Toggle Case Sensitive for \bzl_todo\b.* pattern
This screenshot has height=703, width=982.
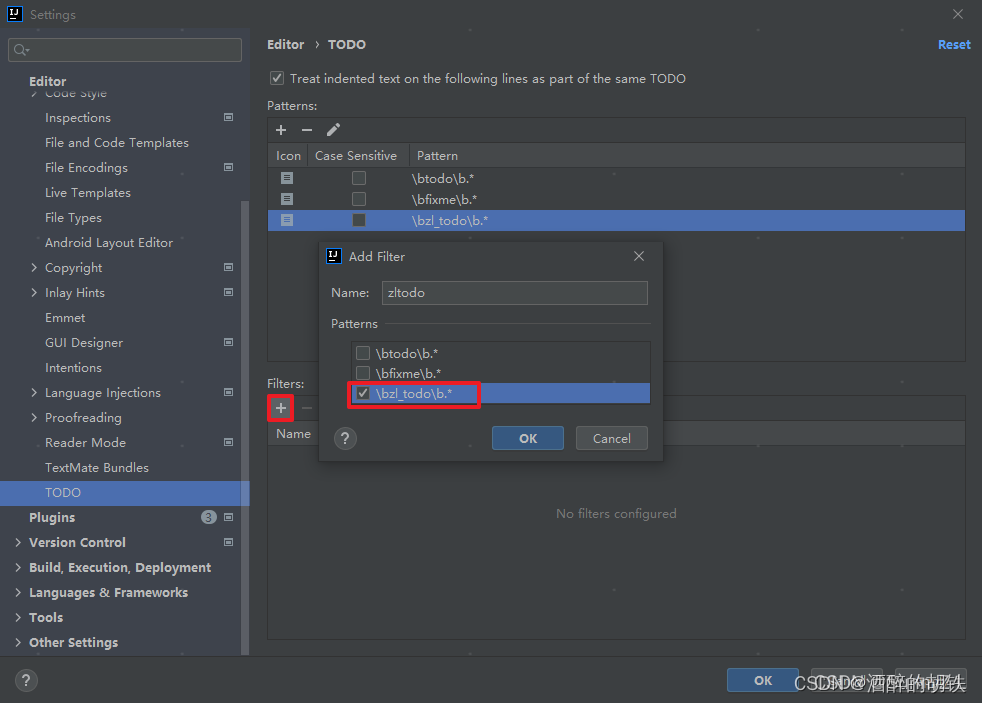point(359,220)
